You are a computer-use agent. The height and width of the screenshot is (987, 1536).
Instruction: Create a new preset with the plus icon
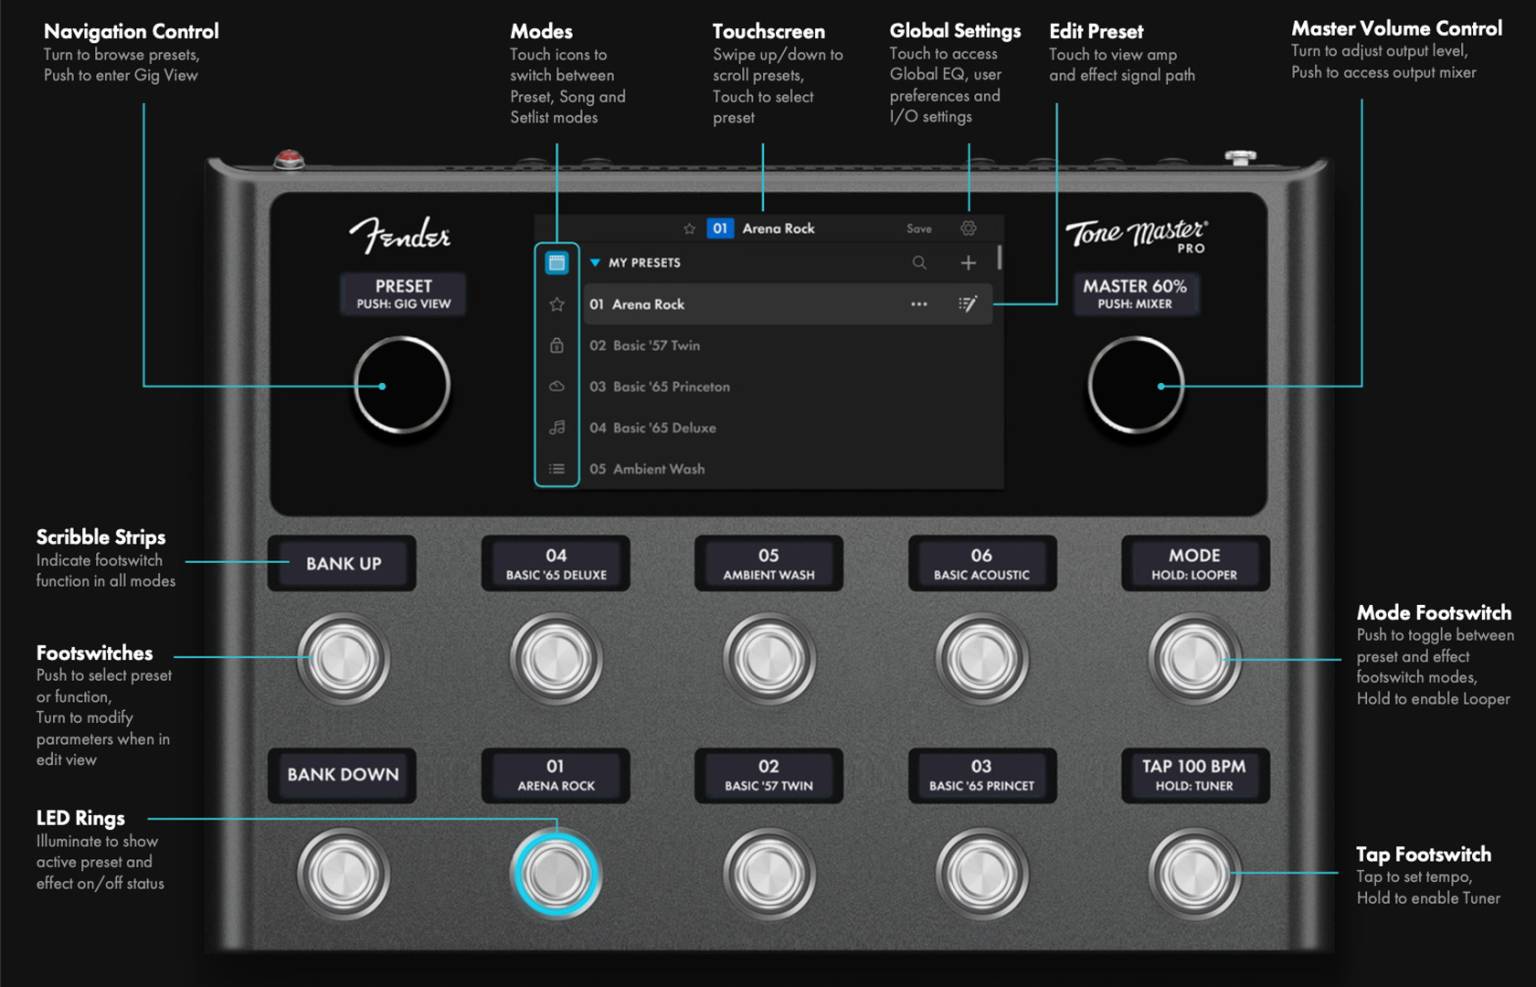[x=968, y=262]
